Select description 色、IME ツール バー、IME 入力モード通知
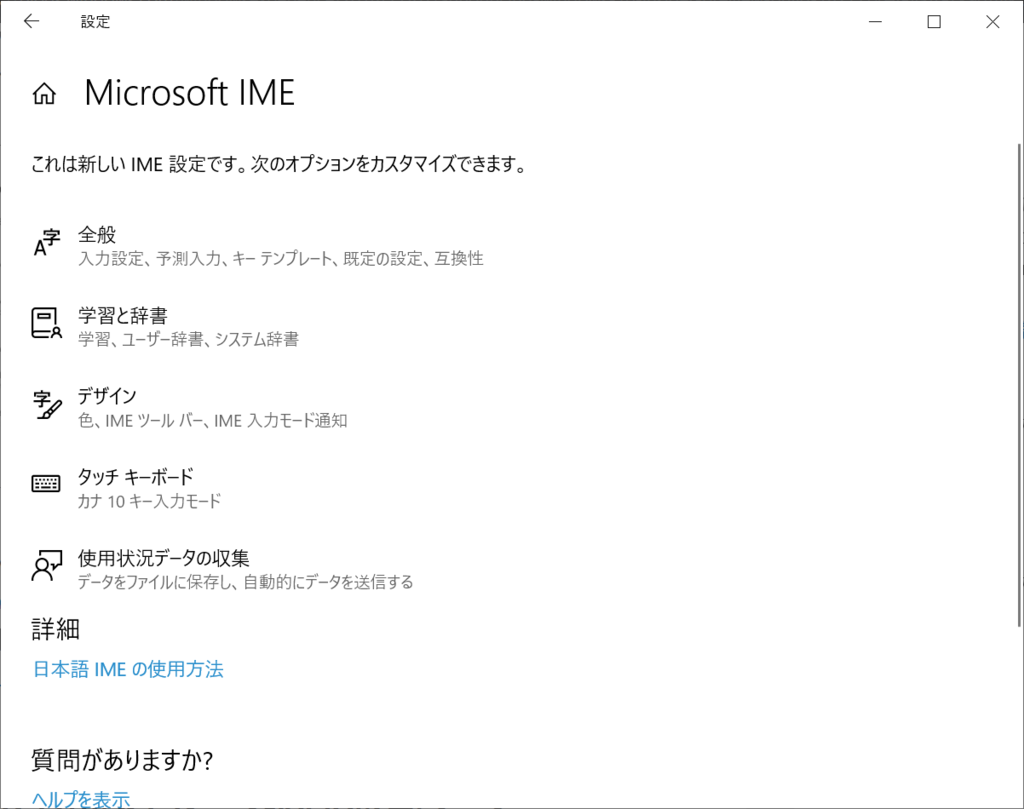Viewport: 1024px width, 809px height. click(212, 420)
